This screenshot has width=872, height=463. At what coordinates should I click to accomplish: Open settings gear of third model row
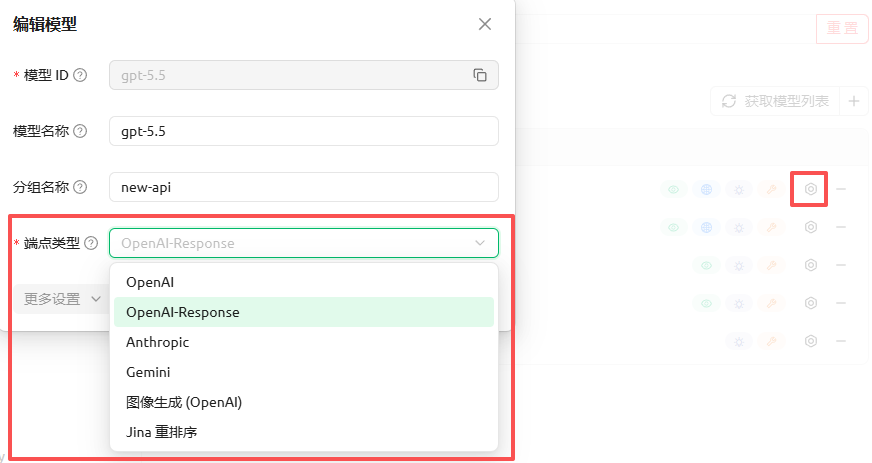point(811,265)
